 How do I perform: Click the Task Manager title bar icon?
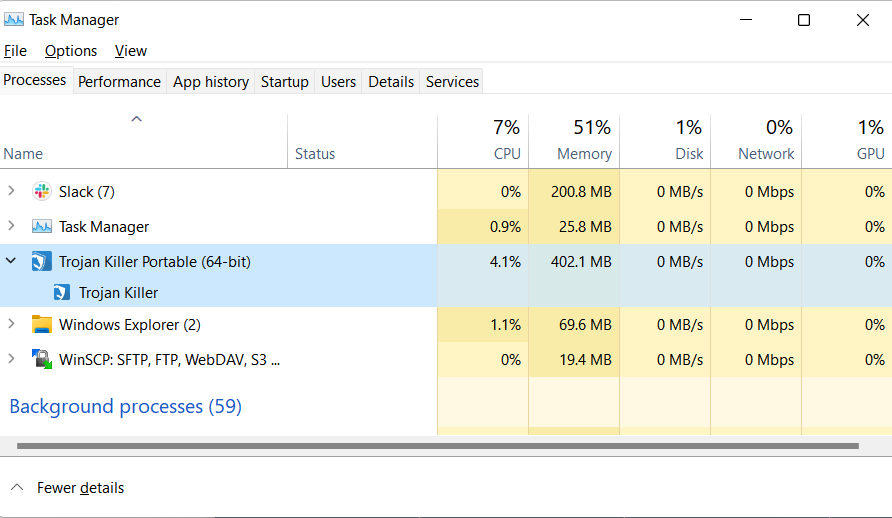pyautogui.click(x=14, y=20)
